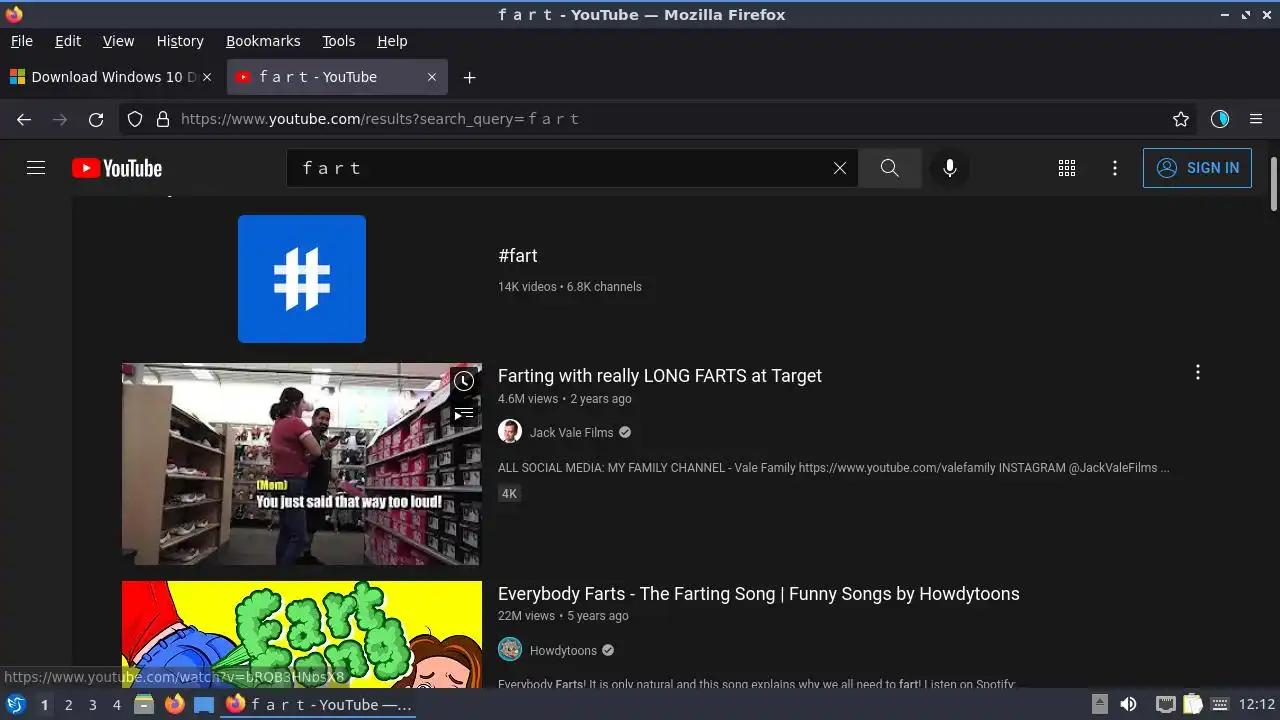This screenshot has height=720, width=1280.
Task: Switch to virtual desktop 4
Action: point(116,705)
